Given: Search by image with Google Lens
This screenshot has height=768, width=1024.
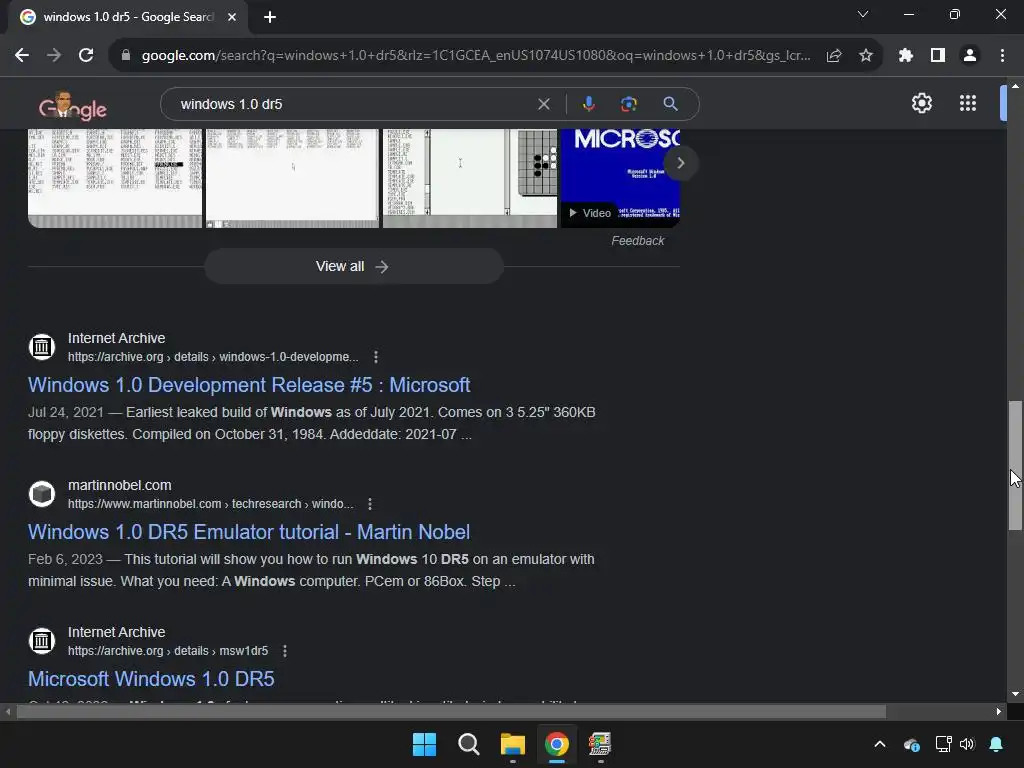Looking at the screenshot, I should tap(629, 104).
